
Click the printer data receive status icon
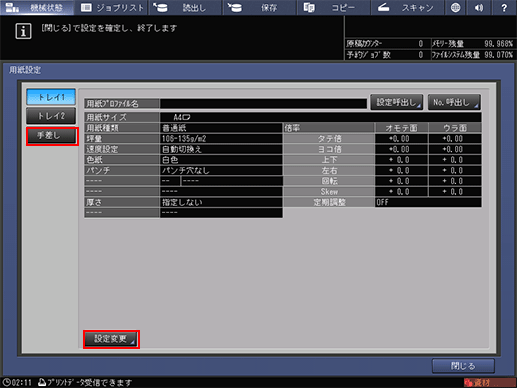click(42, 382)
